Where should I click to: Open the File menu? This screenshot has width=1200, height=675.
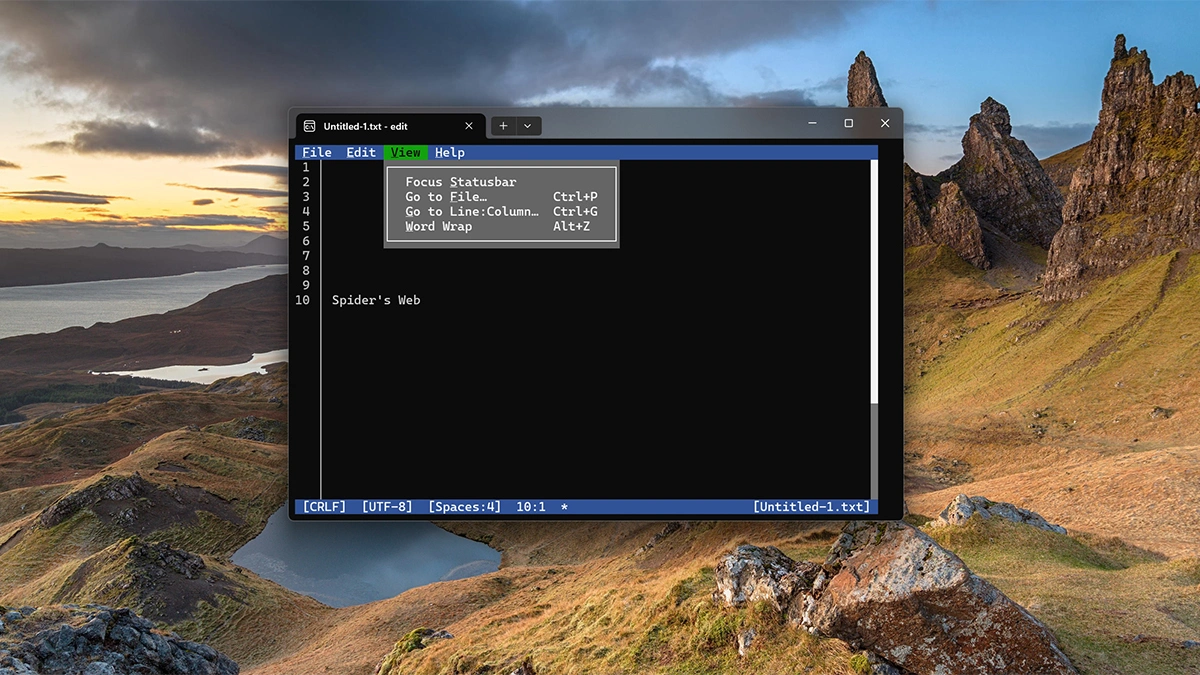tap(317, 153)
